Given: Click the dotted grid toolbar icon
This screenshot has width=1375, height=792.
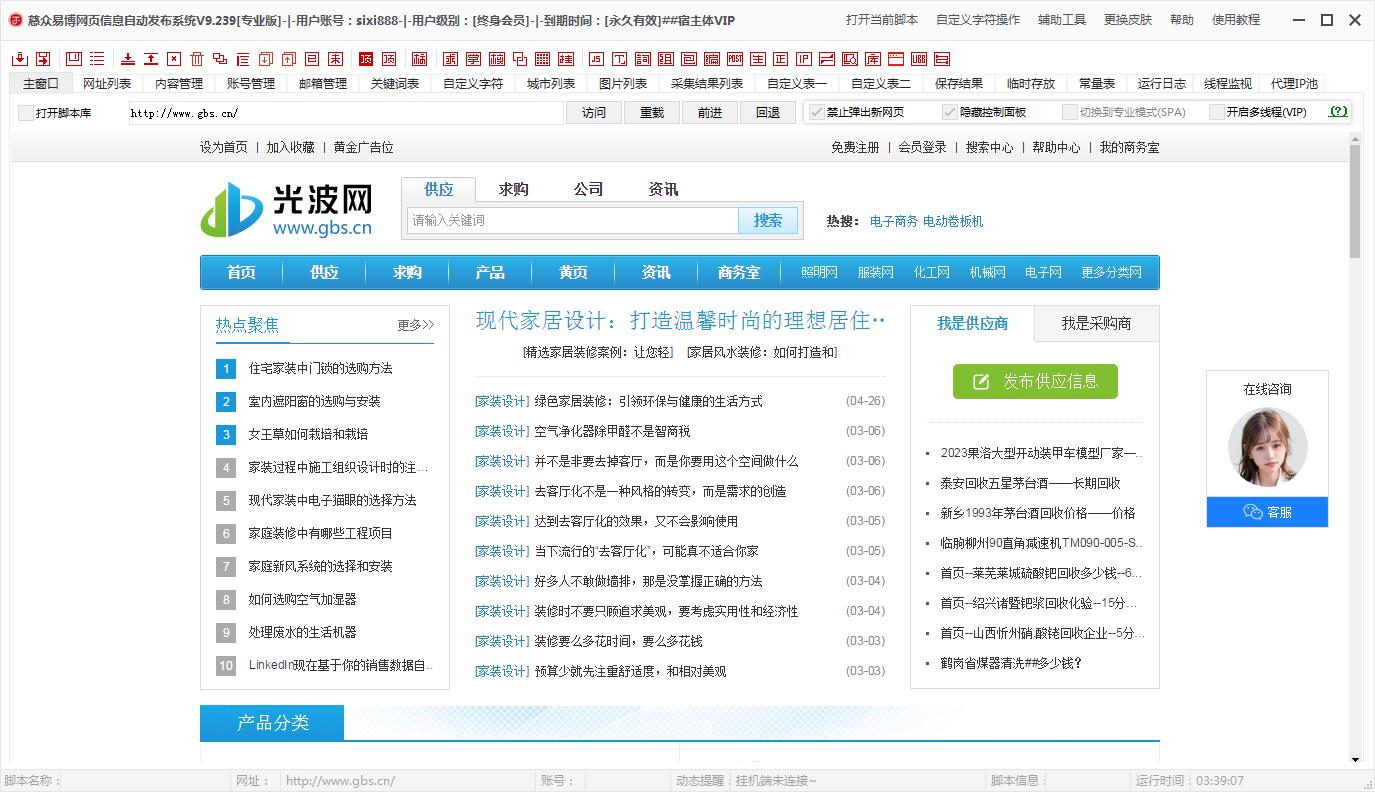Looking at the screenshot, I should 543,59.
